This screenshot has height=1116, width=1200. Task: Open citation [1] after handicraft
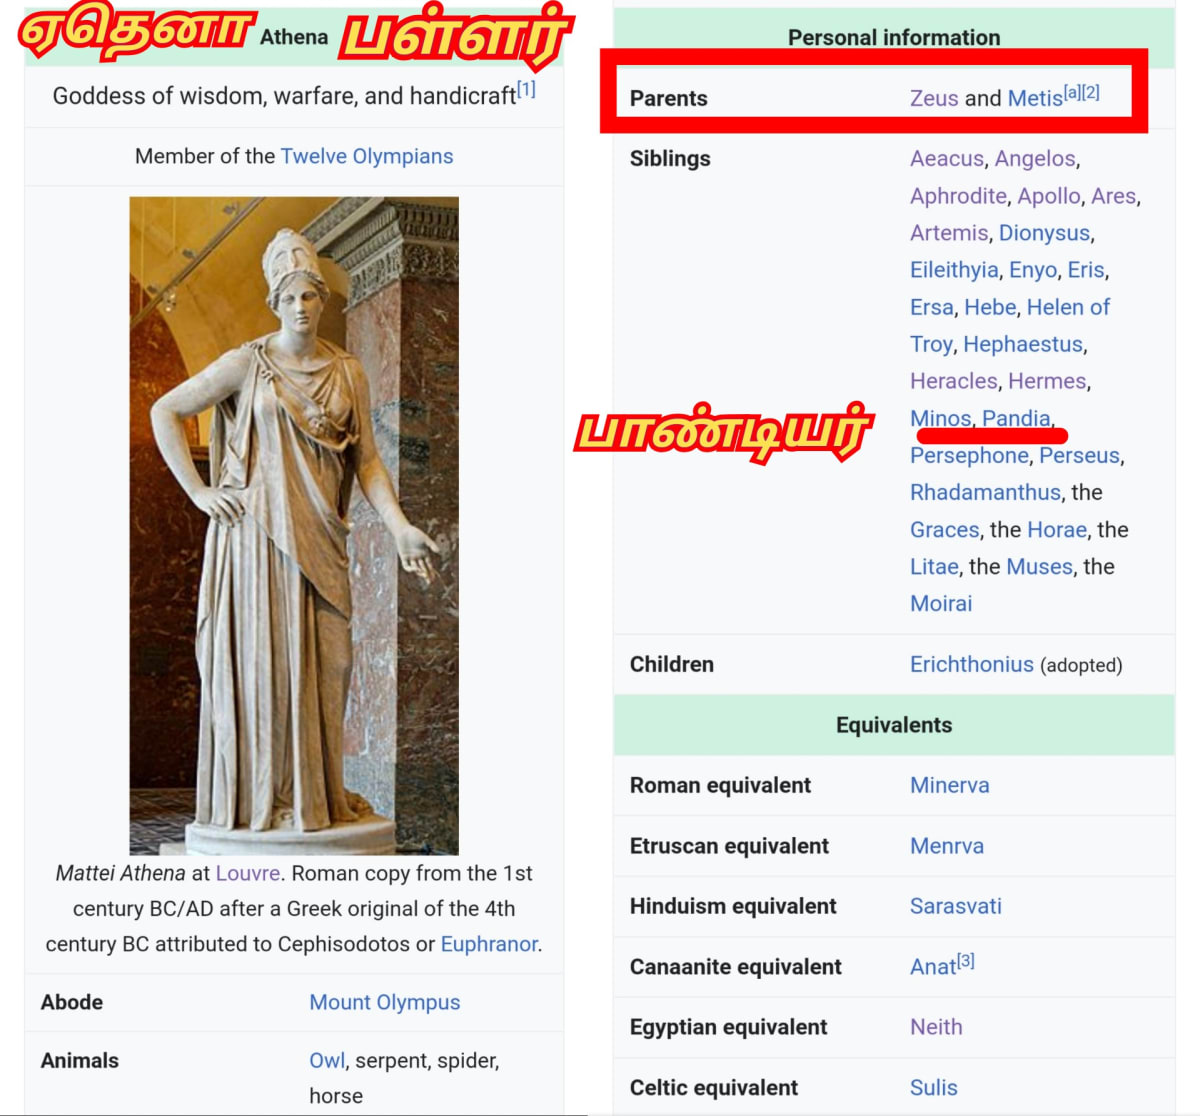[x=526, y=89]
